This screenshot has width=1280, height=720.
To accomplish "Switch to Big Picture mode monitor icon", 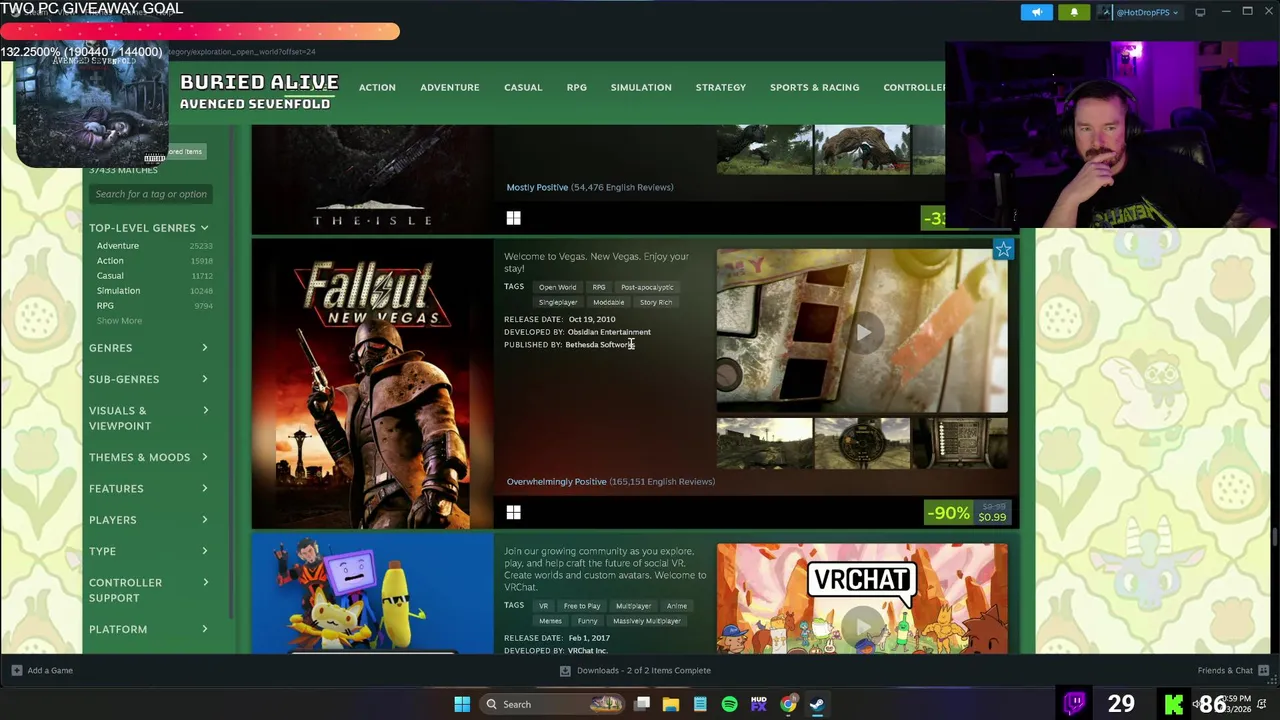I will [1200, 12].
